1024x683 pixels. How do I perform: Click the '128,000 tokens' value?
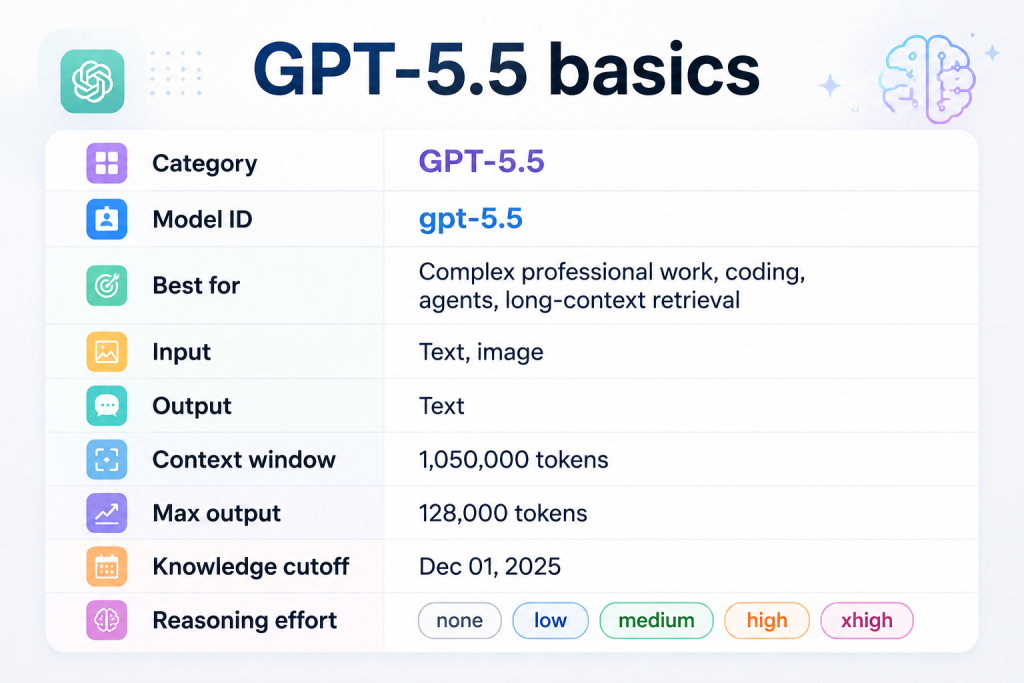click(x=503, y=513)
